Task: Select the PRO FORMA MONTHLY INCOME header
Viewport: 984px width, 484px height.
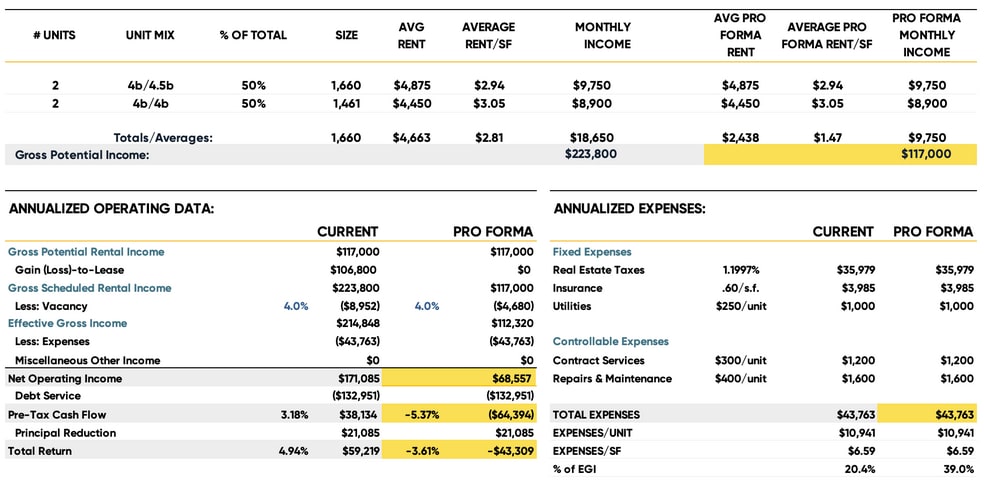Action: tap(926, 35)
